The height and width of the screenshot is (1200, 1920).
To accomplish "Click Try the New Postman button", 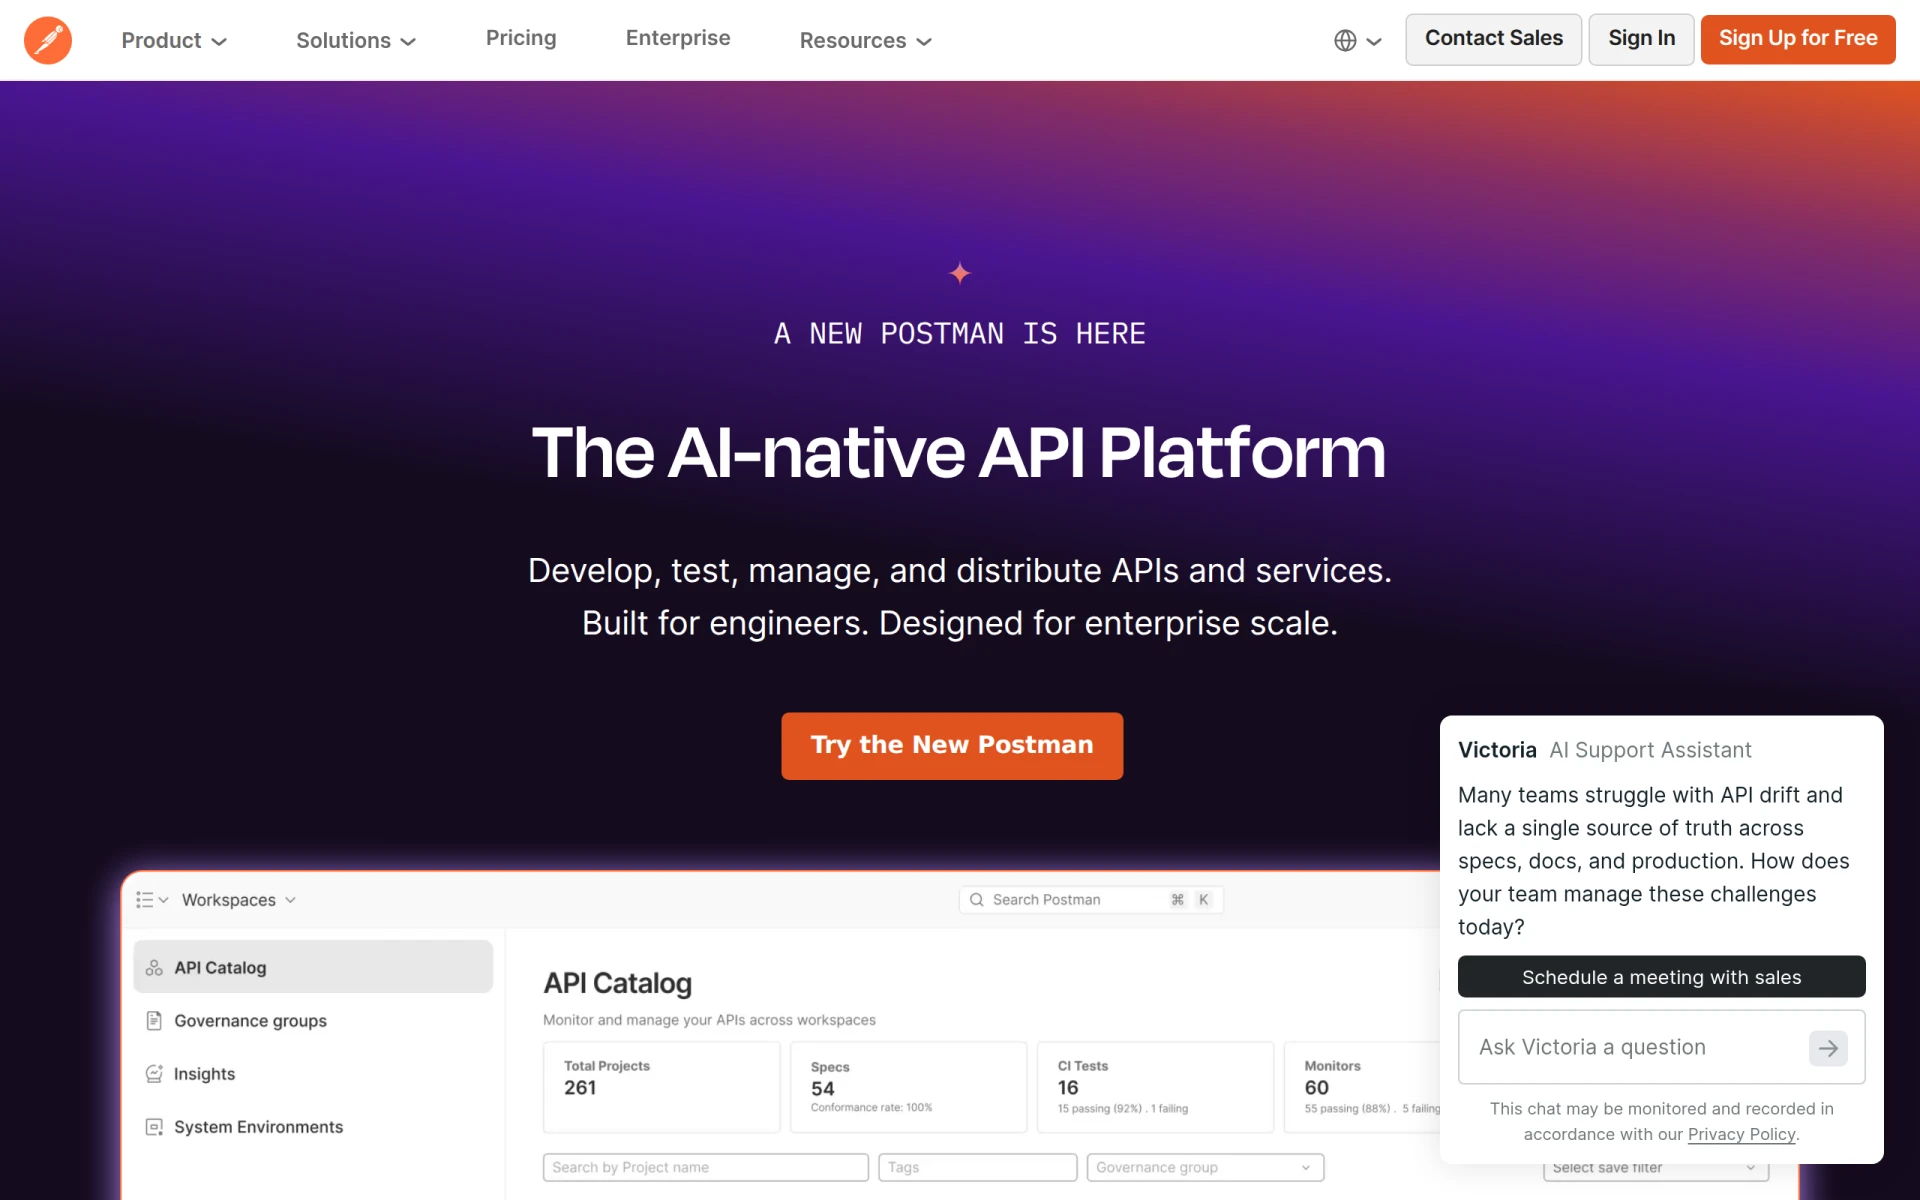I will [x=952, y=746].
